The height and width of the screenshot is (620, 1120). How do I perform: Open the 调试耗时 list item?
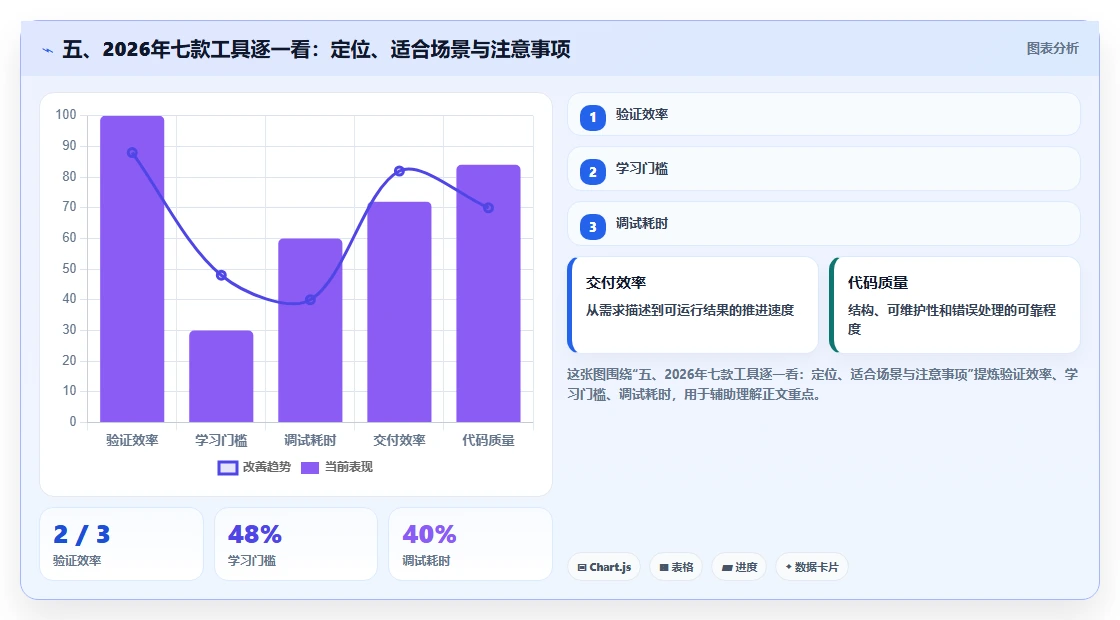(x=824, y=224)
